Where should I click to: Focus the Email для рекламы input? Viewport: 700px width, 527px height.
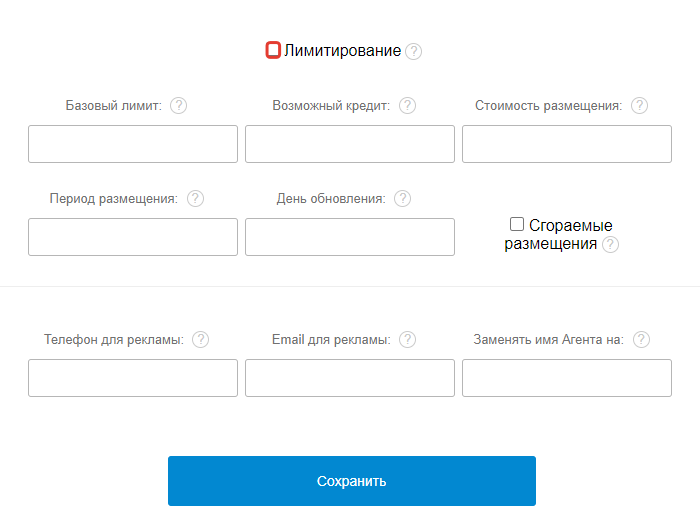tap(350, 378)
